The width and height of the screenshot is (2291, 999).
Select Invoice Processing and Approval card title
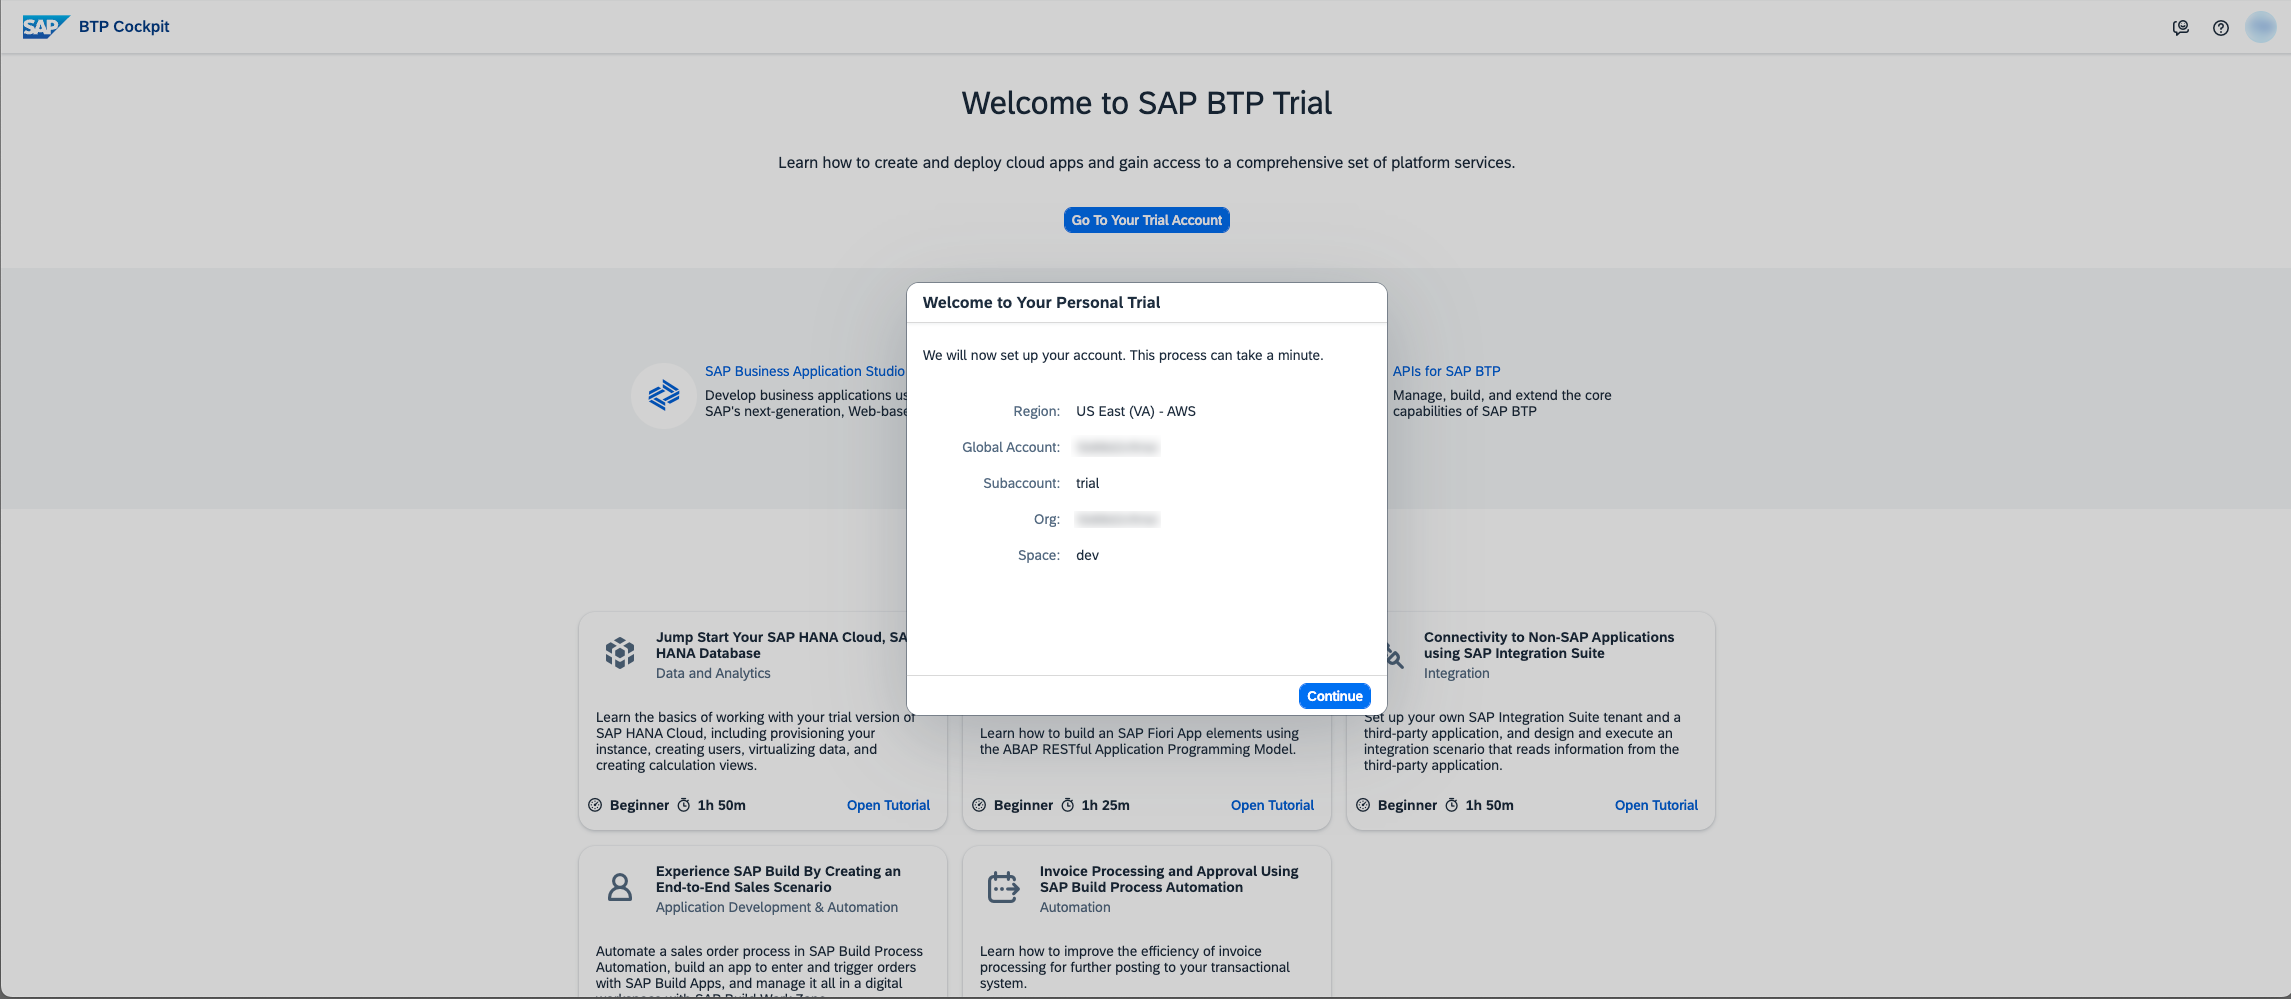point(1168,879)
